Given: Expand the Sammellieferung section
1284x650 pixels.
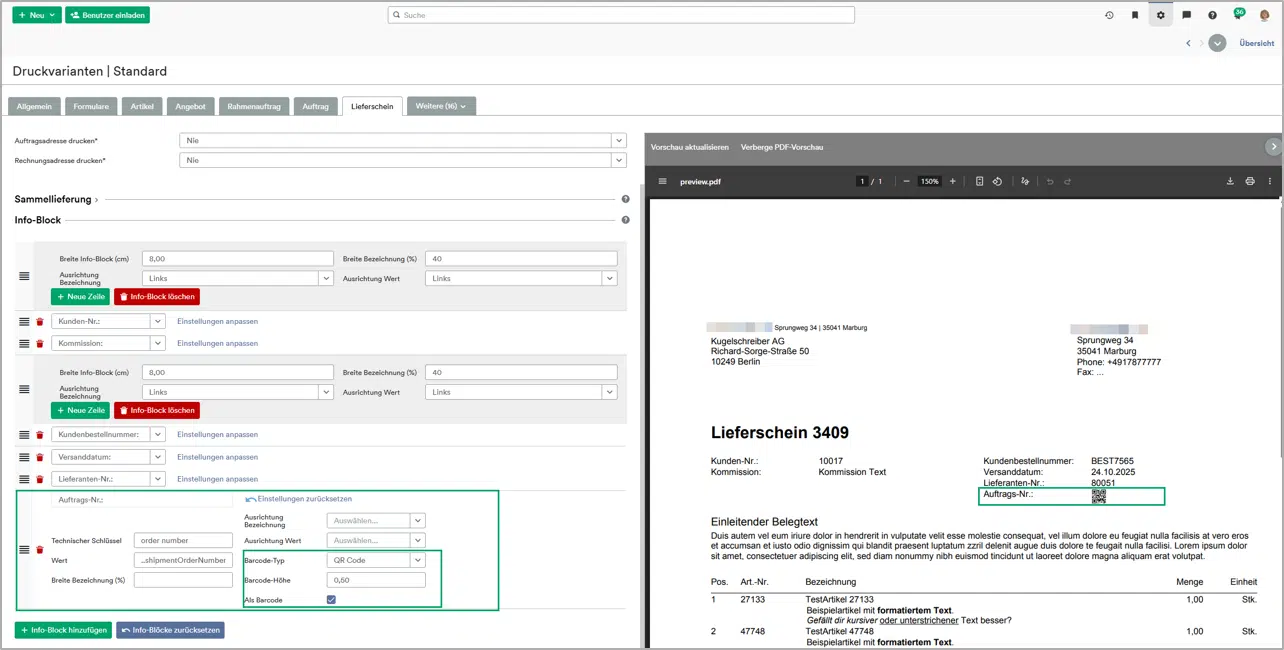Looking at the screenshot, I should point(56,200).
